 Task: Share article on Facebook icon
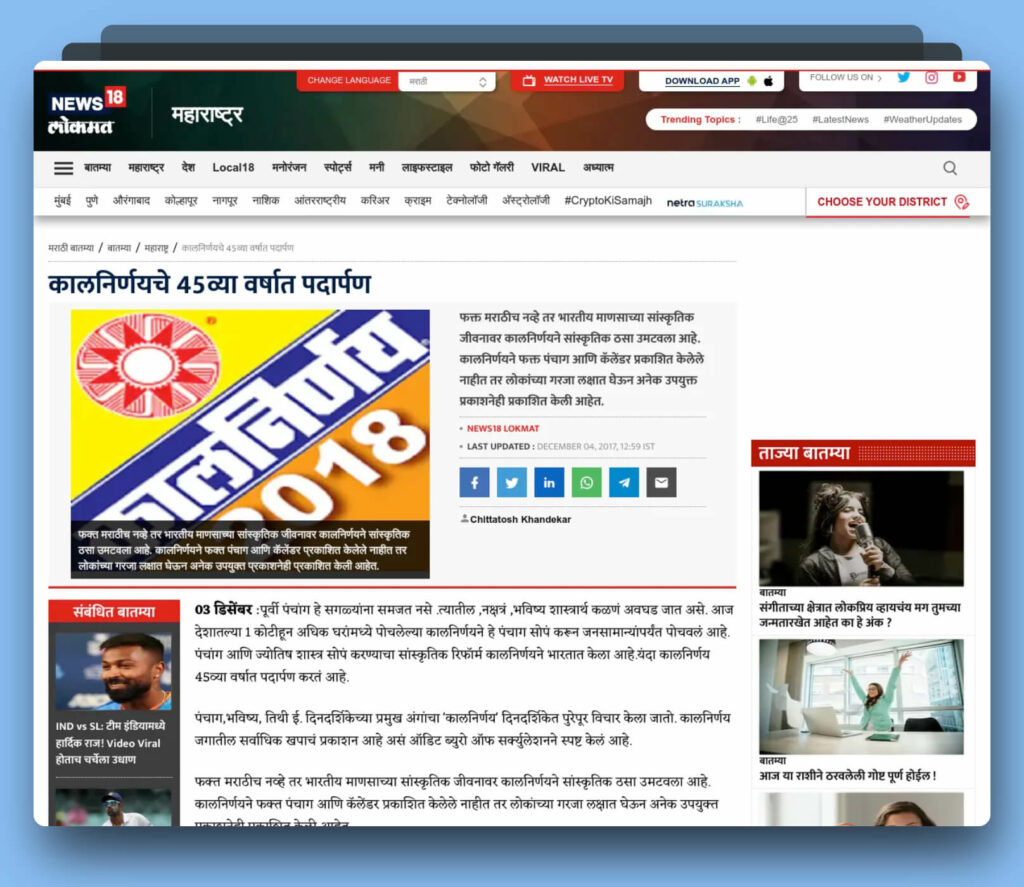474,483
